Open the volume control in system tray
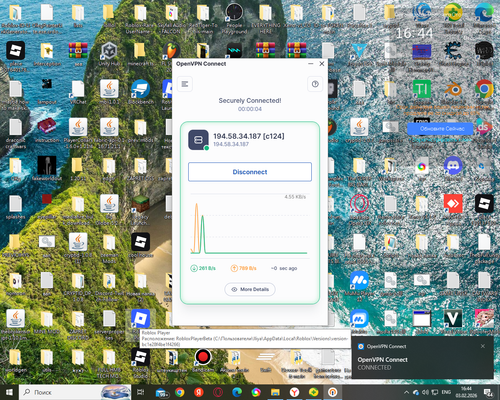 tap(426, 392)
